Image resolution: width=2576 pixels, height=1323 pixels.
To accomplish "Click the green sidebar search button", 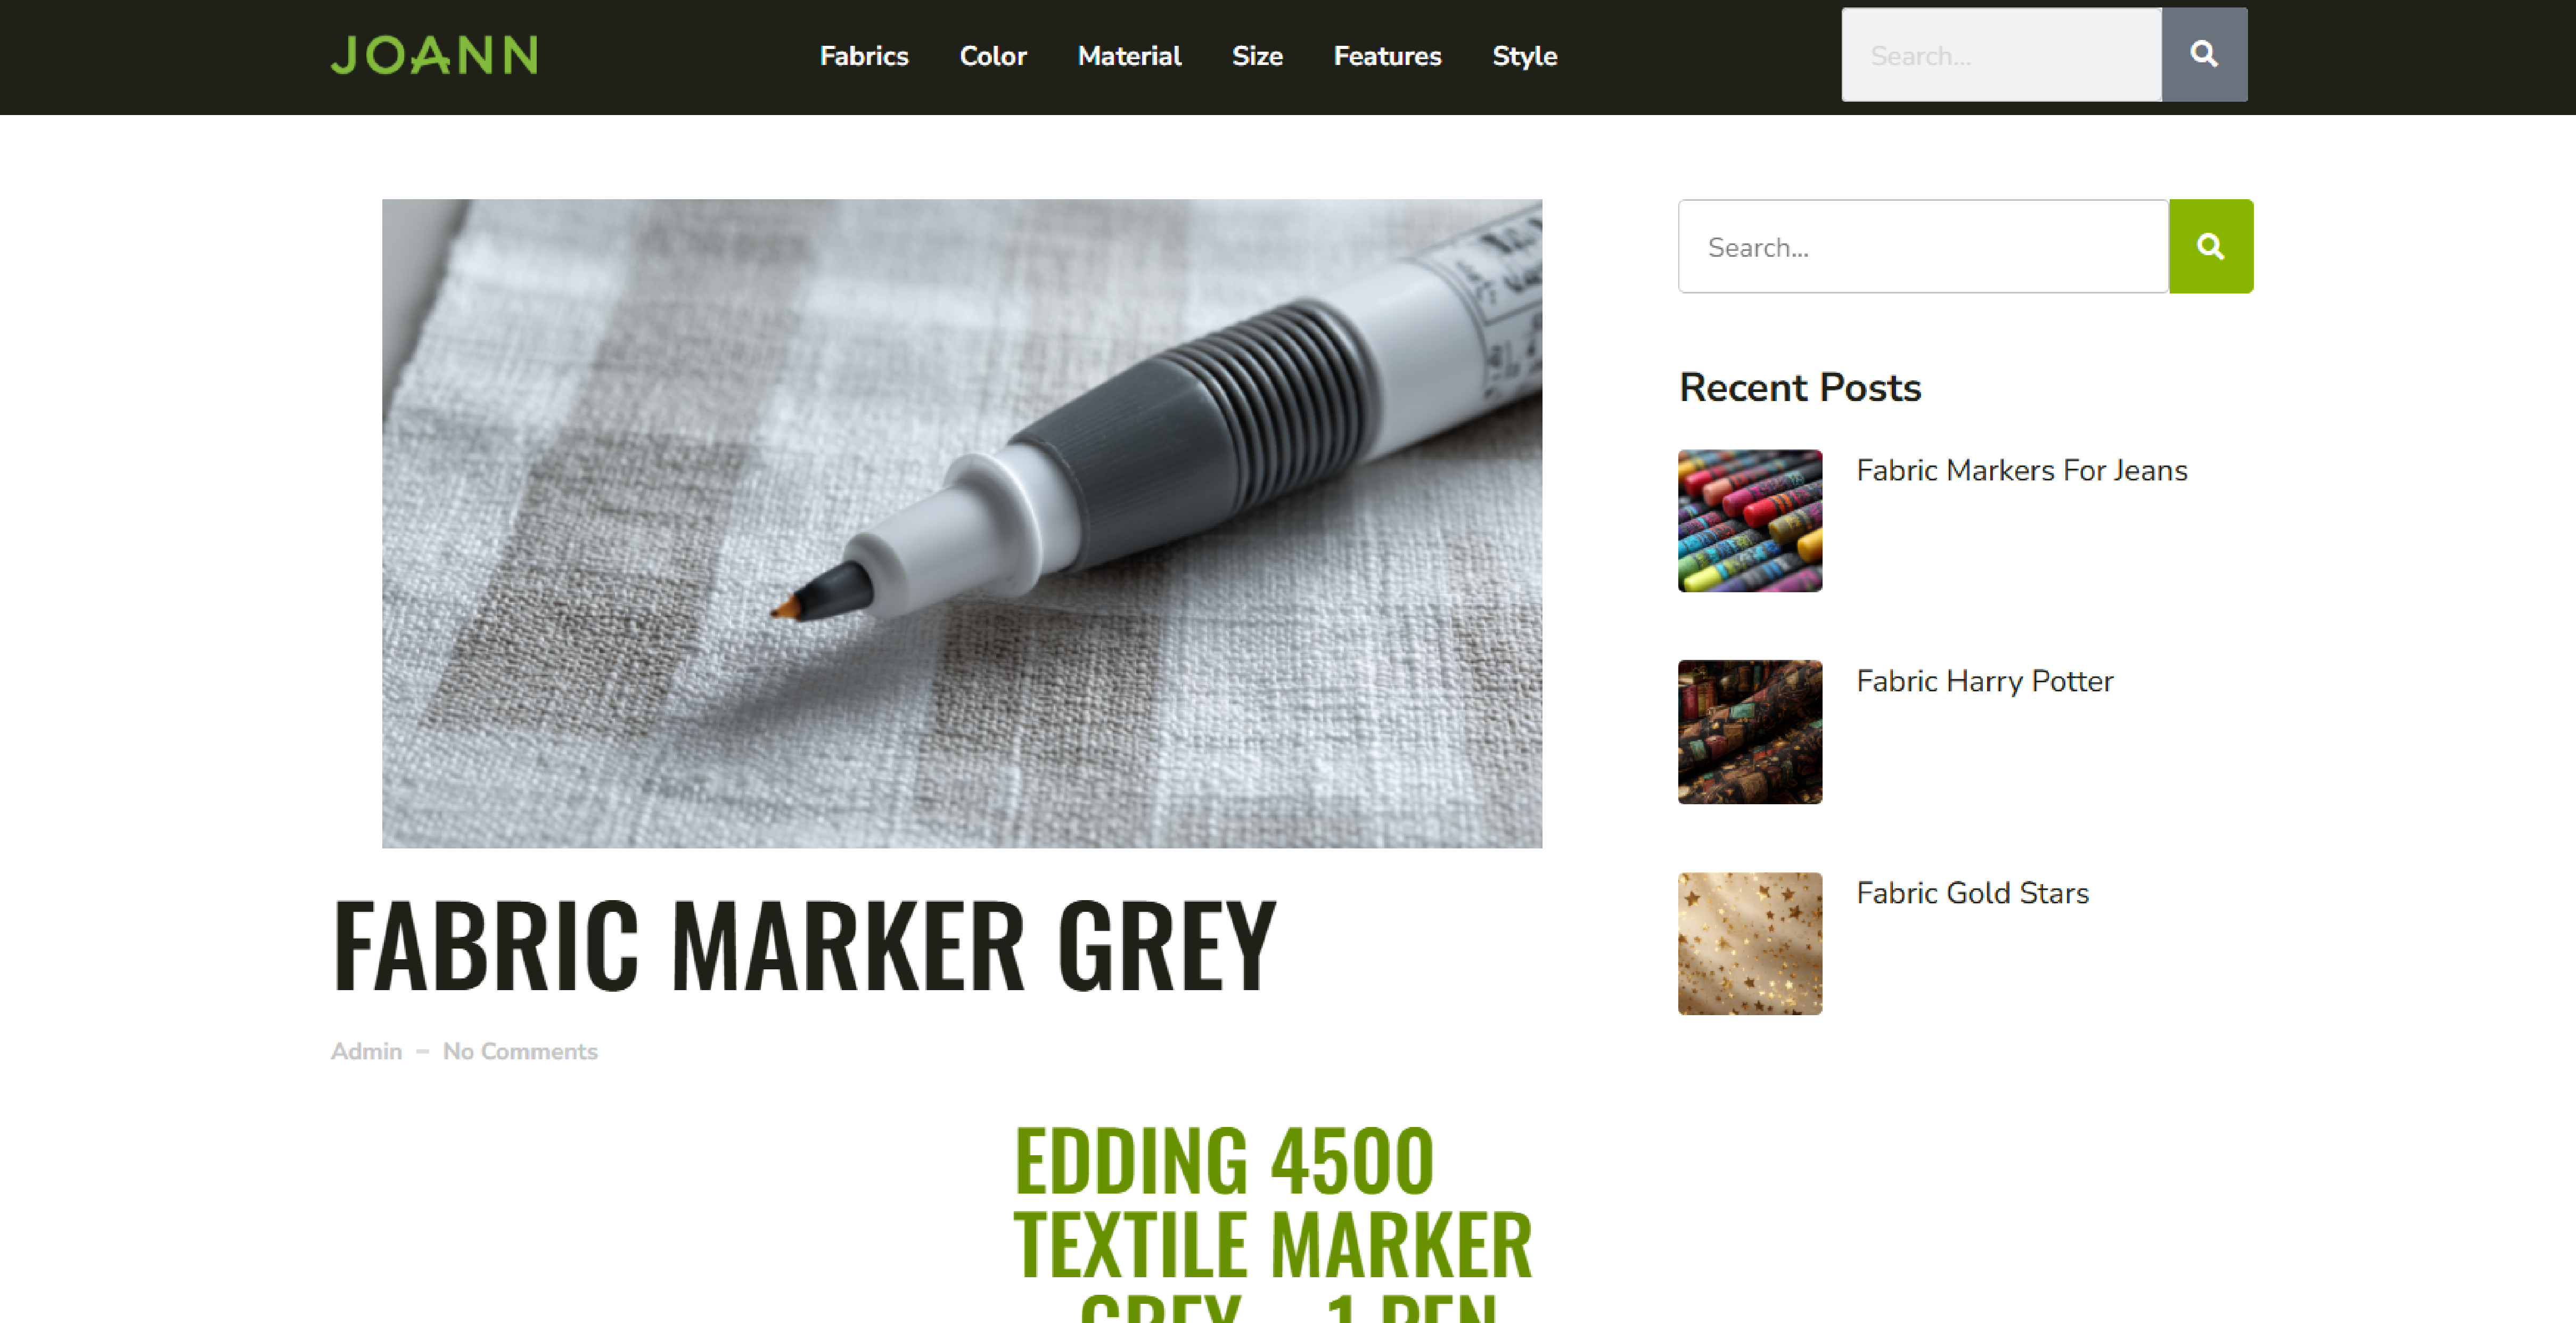I will 2211,246.
